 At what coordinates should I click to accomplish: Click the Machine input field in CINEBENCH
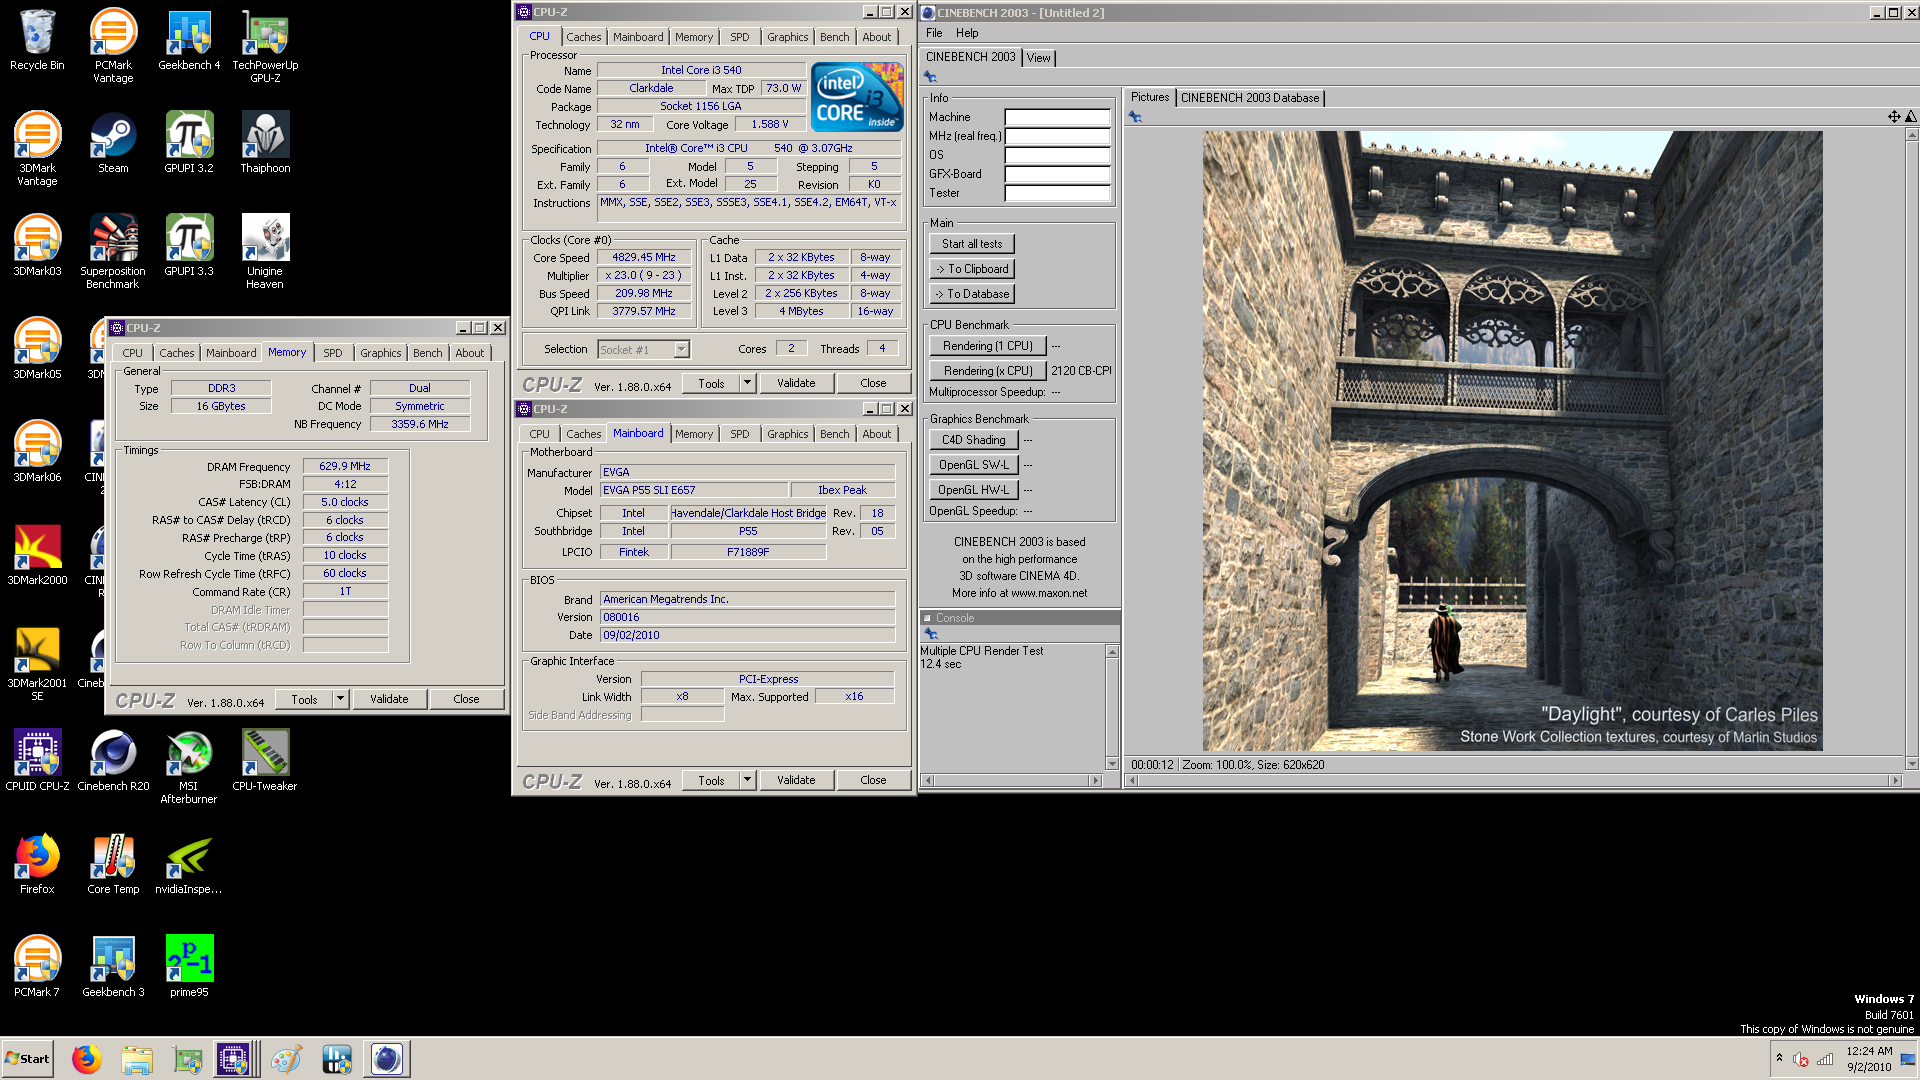tap(1057, 117)
